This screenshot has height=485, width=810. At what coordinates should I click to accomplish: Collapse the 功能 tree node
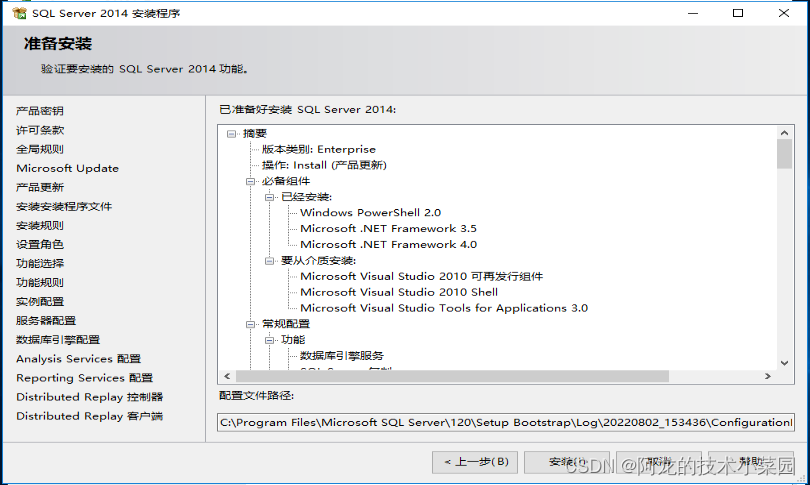pos(269,340)
